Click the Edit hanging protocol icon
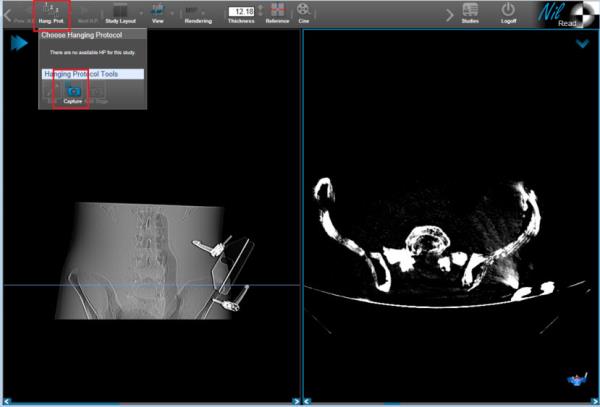600x407 pixels. 51,92
